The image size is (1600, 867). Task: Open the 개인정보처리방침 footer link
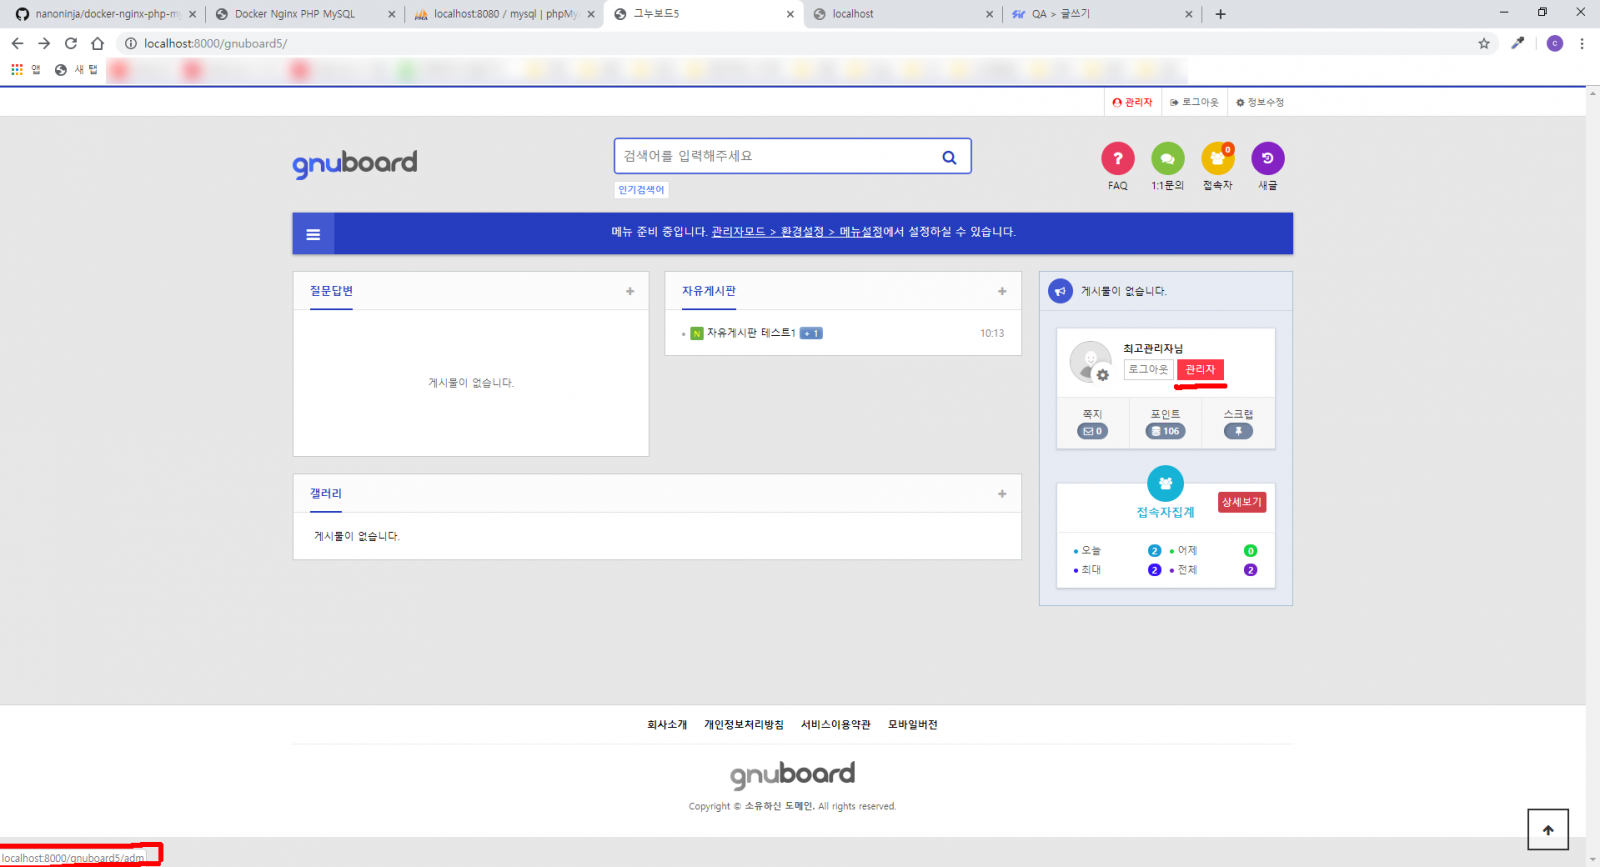pyautogui.click(x=744, y=725)
